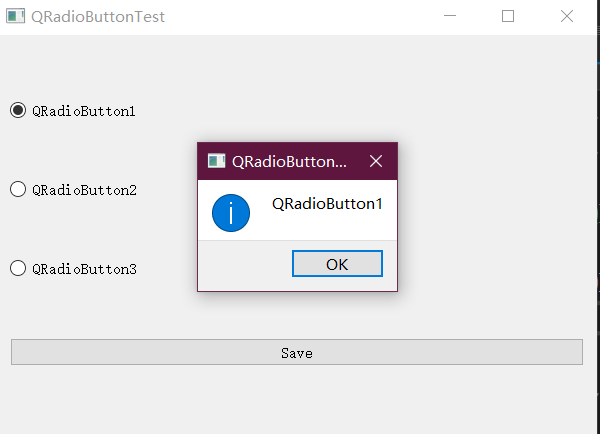Select the QRadioButton3 radio circle

pos(18,268)
